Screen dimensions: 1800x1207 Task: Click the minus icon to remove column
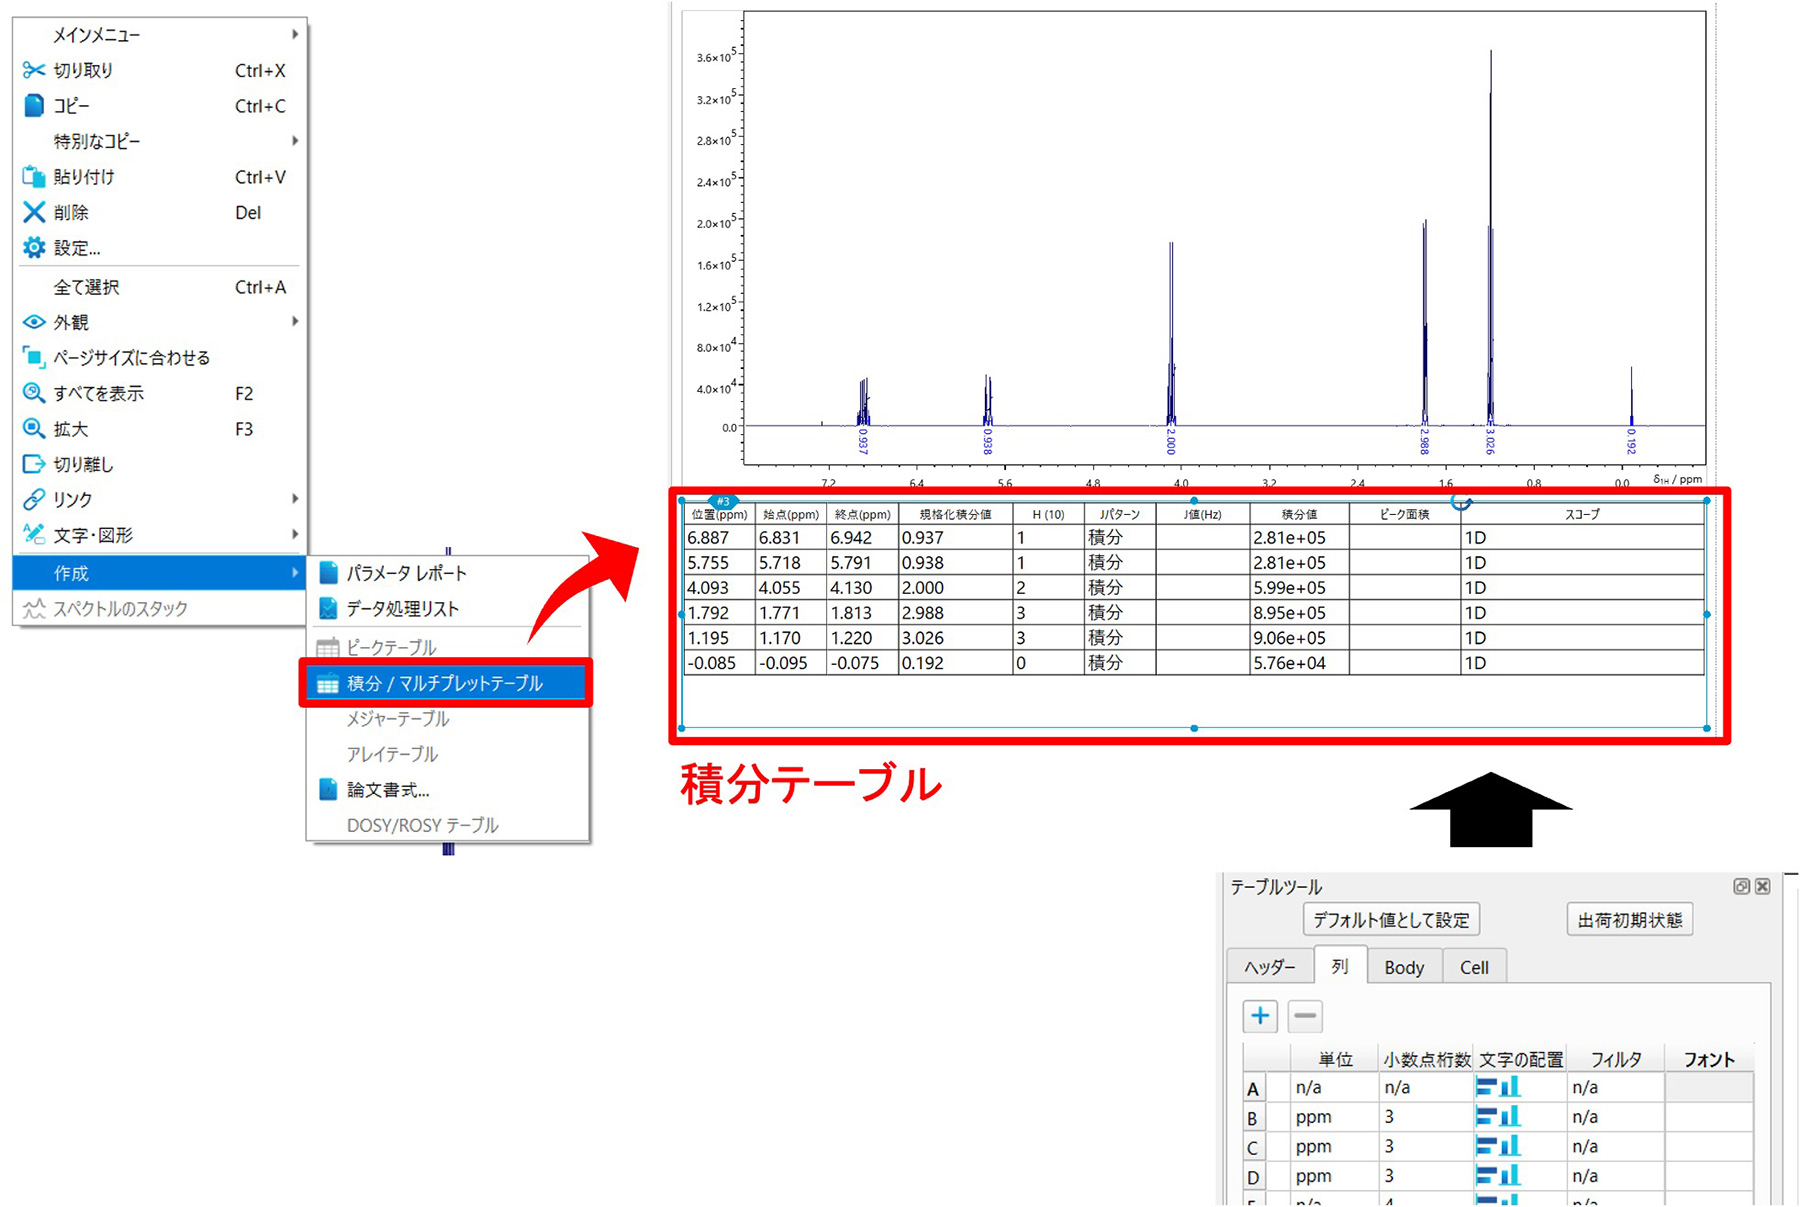click(x=1305, y=1016)
